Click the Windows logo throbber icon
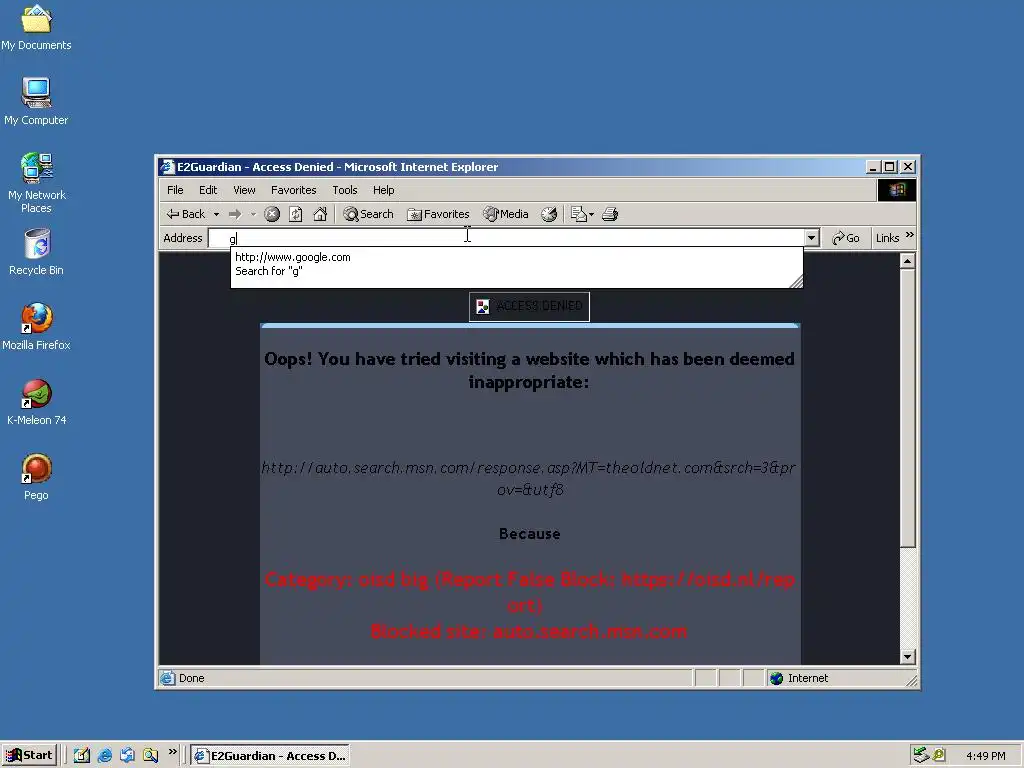 click(x=897, y=190)
